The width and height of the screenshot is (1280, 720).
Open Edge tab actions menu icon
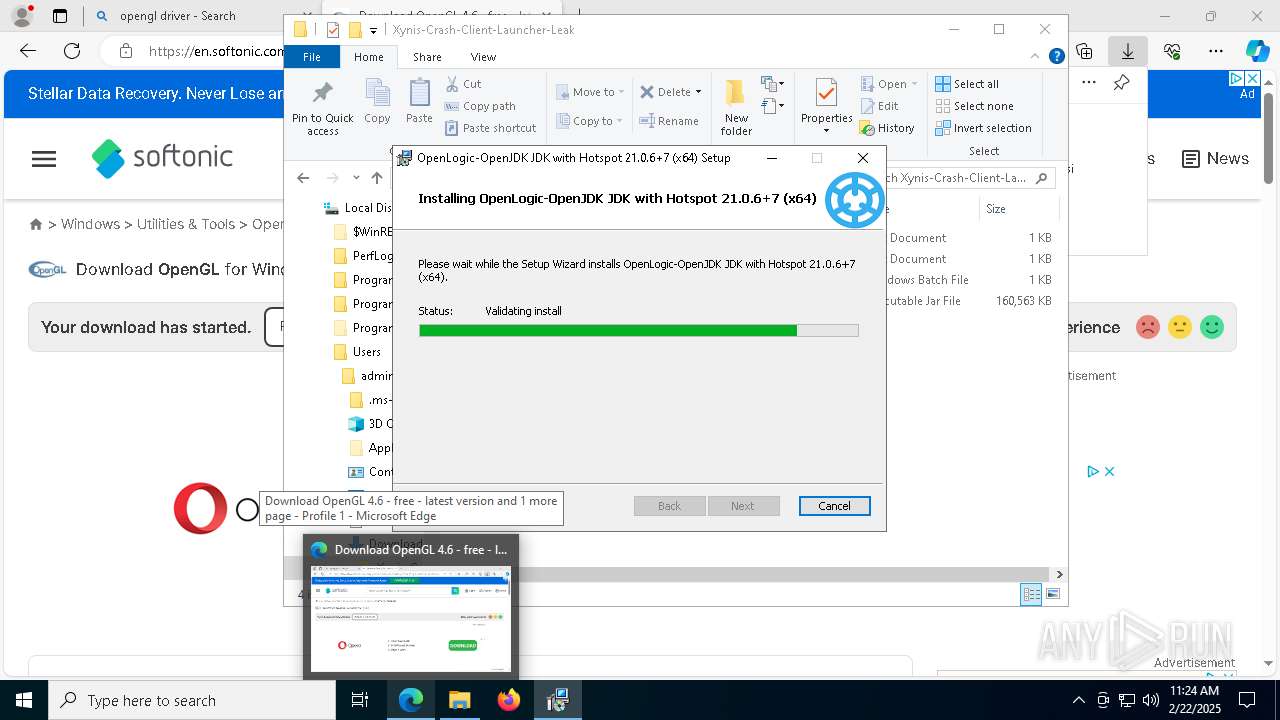tap(60, 16)
